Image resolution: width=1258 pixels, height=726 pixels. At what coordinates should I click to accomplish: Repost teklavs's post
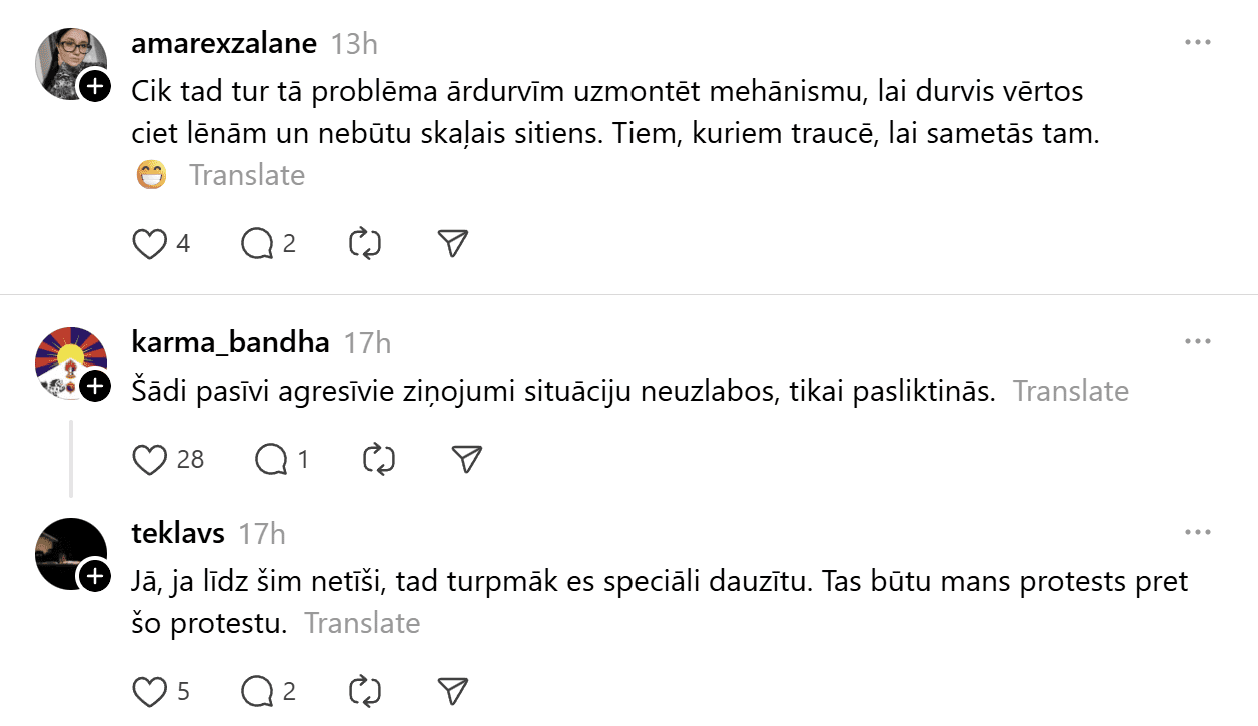(x=365, y=691)
